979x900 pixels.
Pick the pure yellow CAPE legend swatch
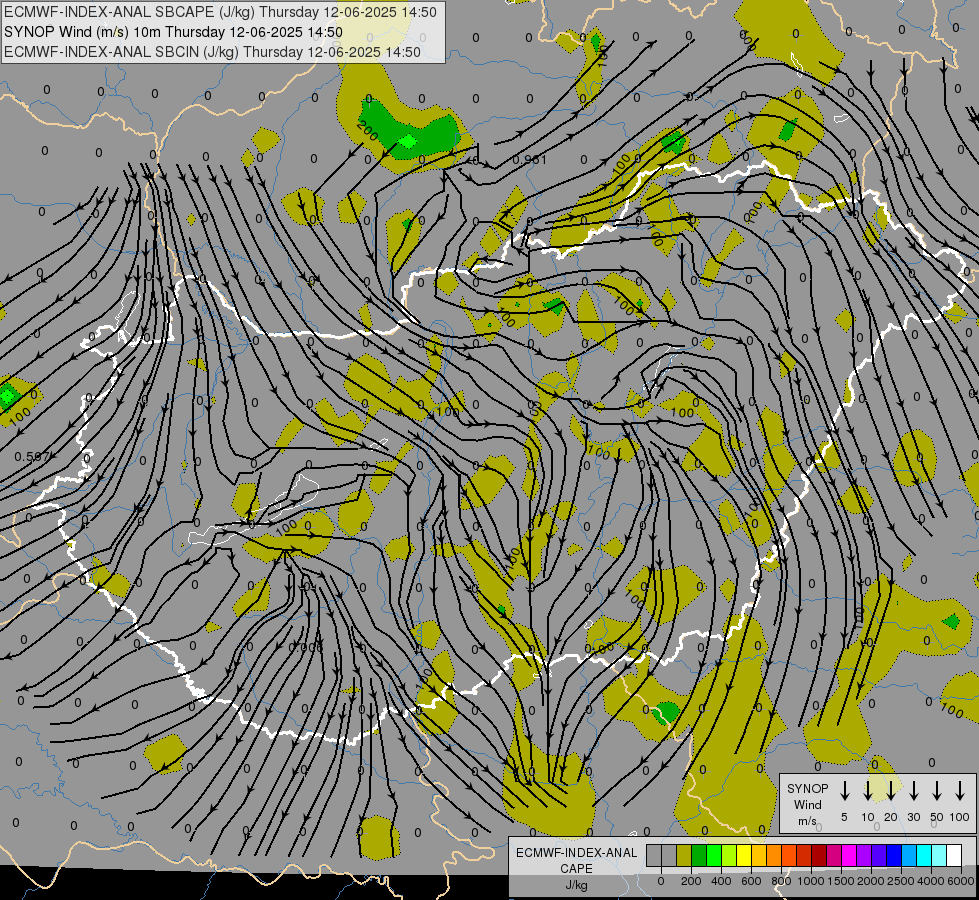point(744,855)
